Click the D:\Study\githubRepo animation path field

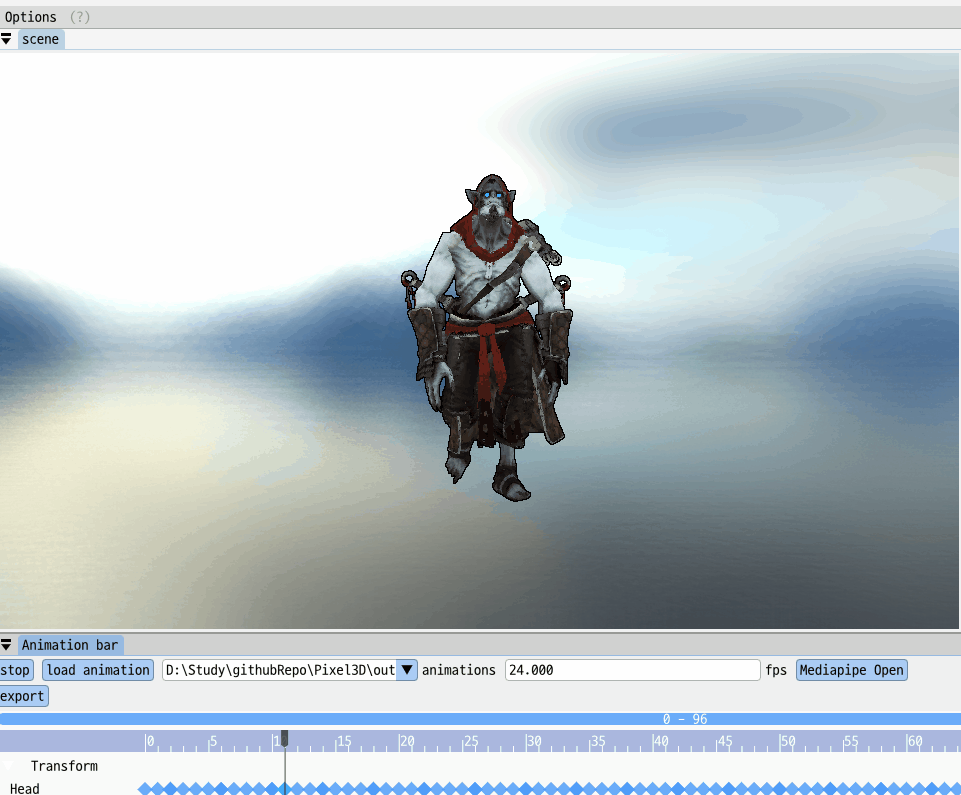(279, 670)
